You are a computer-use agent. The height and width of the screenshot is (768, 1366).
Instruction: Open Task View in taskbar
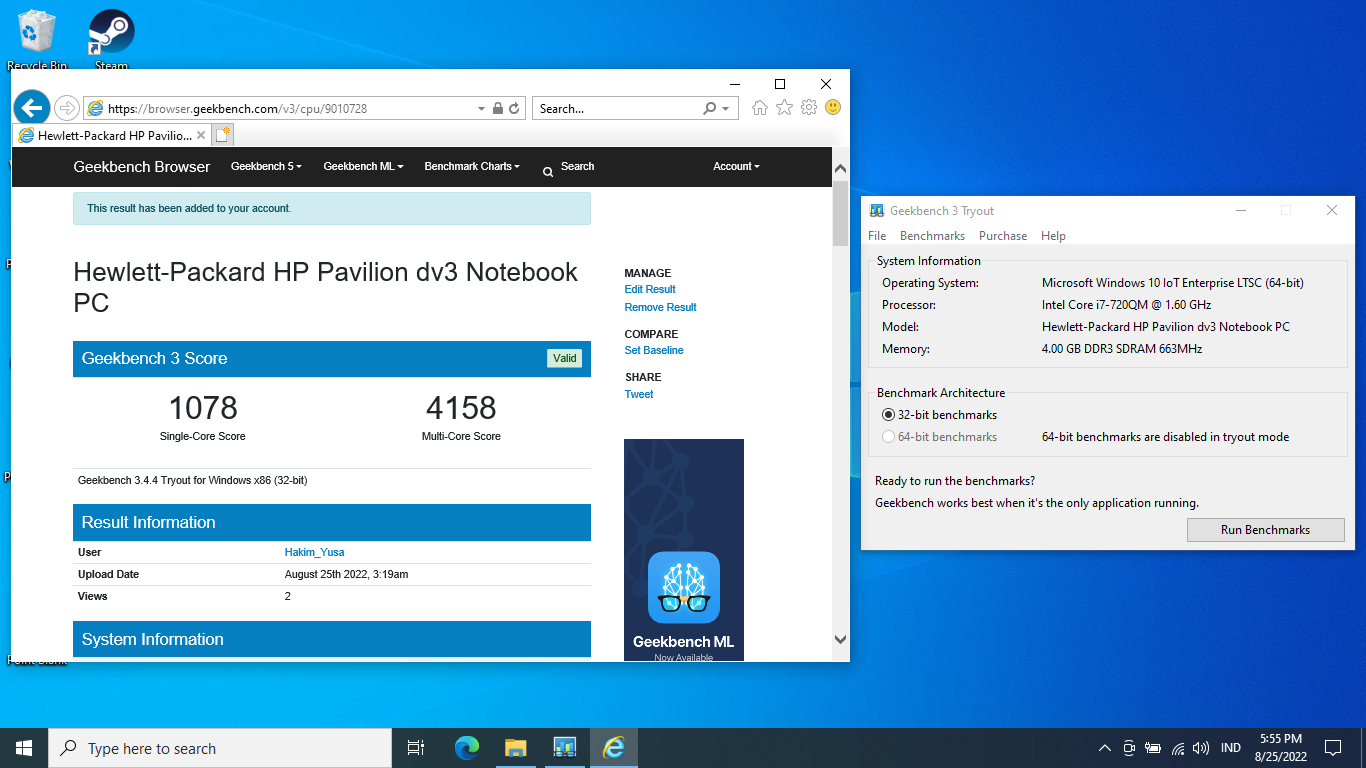pos(416,748)
